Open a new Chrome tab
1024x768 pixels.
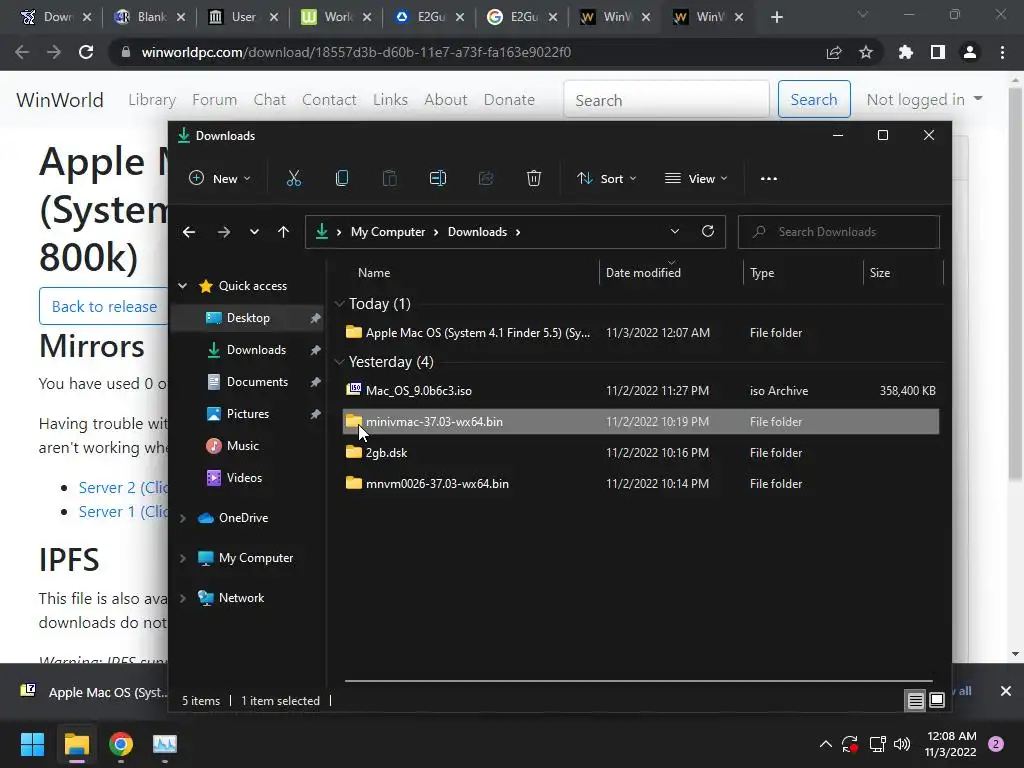776,17
